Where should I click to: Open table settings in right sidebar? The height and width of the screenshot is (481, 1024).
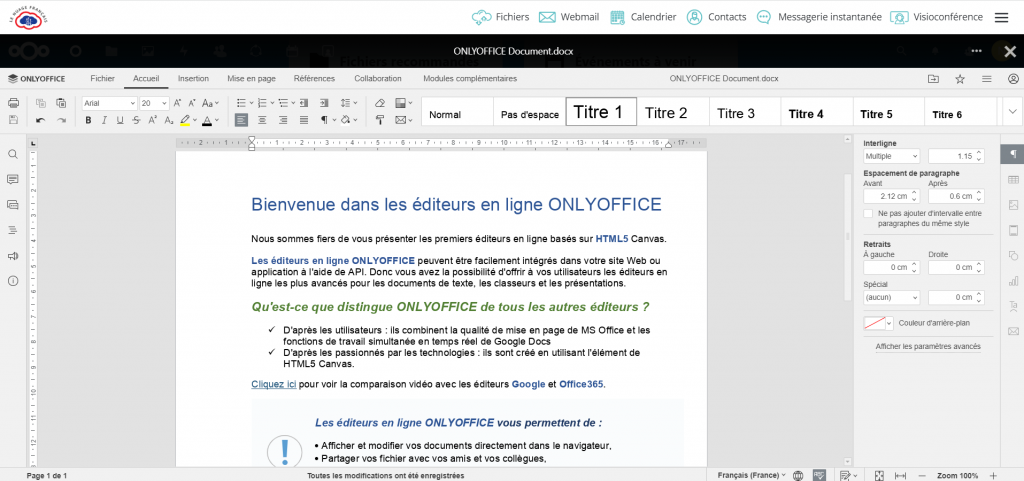pyautogui.click(x=1013, y=179)
